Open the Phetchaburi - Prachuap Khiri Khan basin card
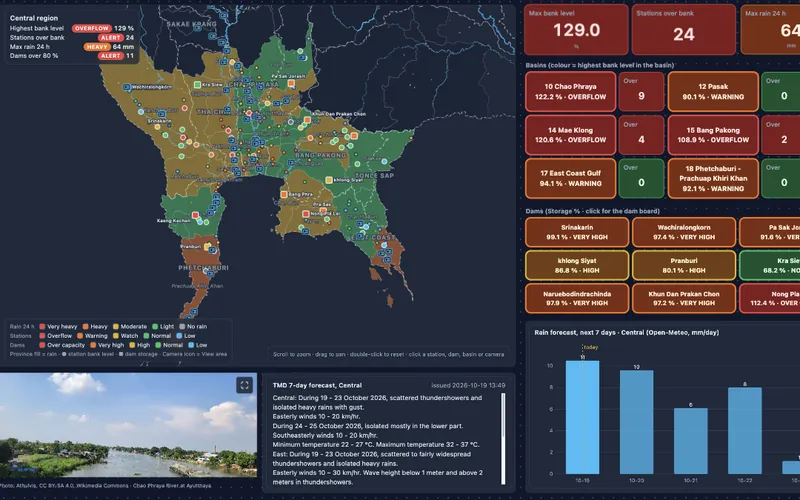This screenshot has width=800, height=500. [x=713, y=179]
